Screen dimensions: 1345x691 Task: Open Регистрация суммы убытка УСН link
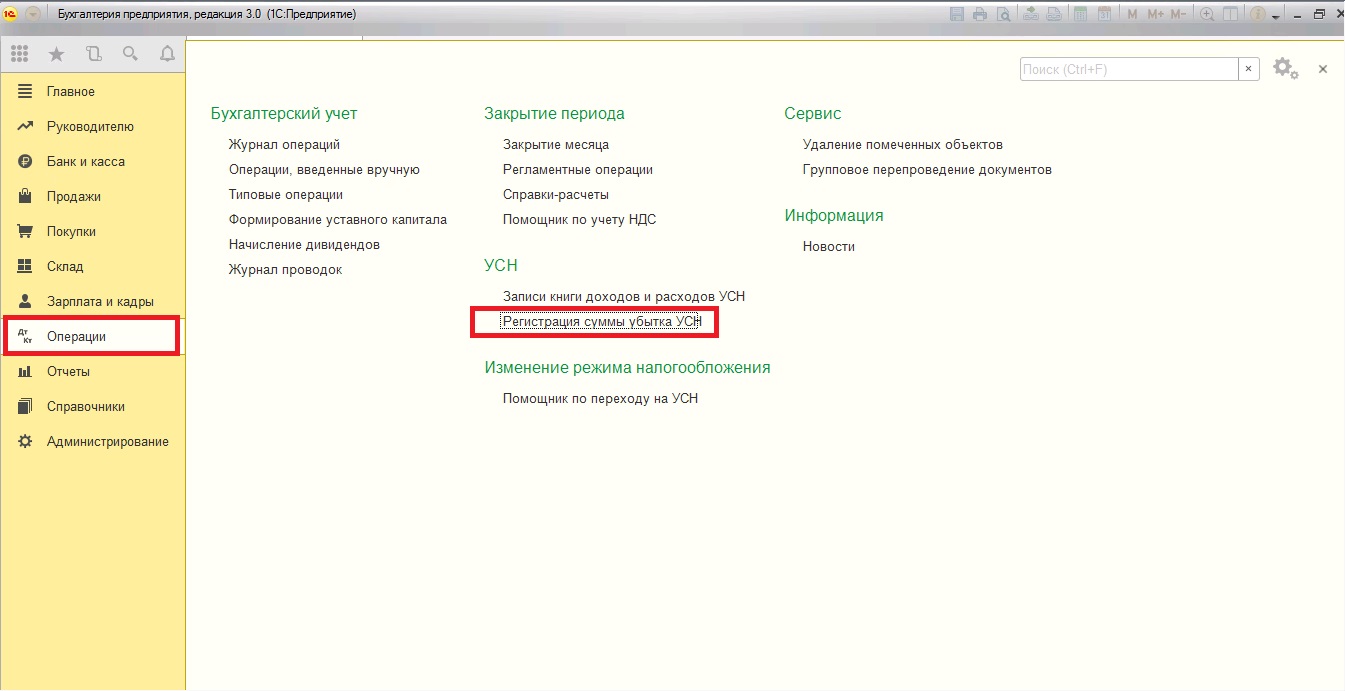pos(602,322)
